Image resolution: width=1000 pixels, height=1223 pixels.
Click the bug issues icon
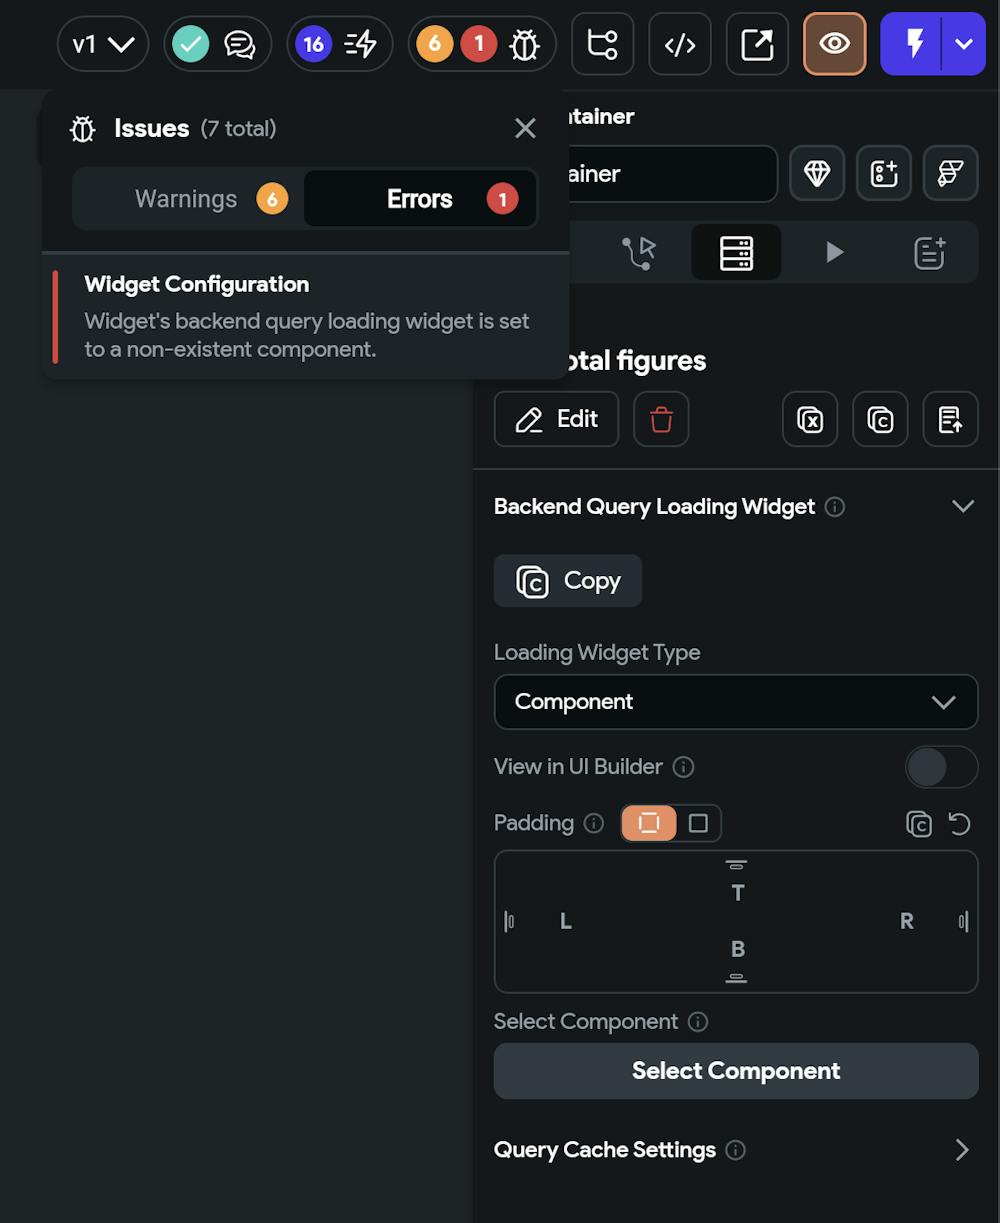pos(524,44)
